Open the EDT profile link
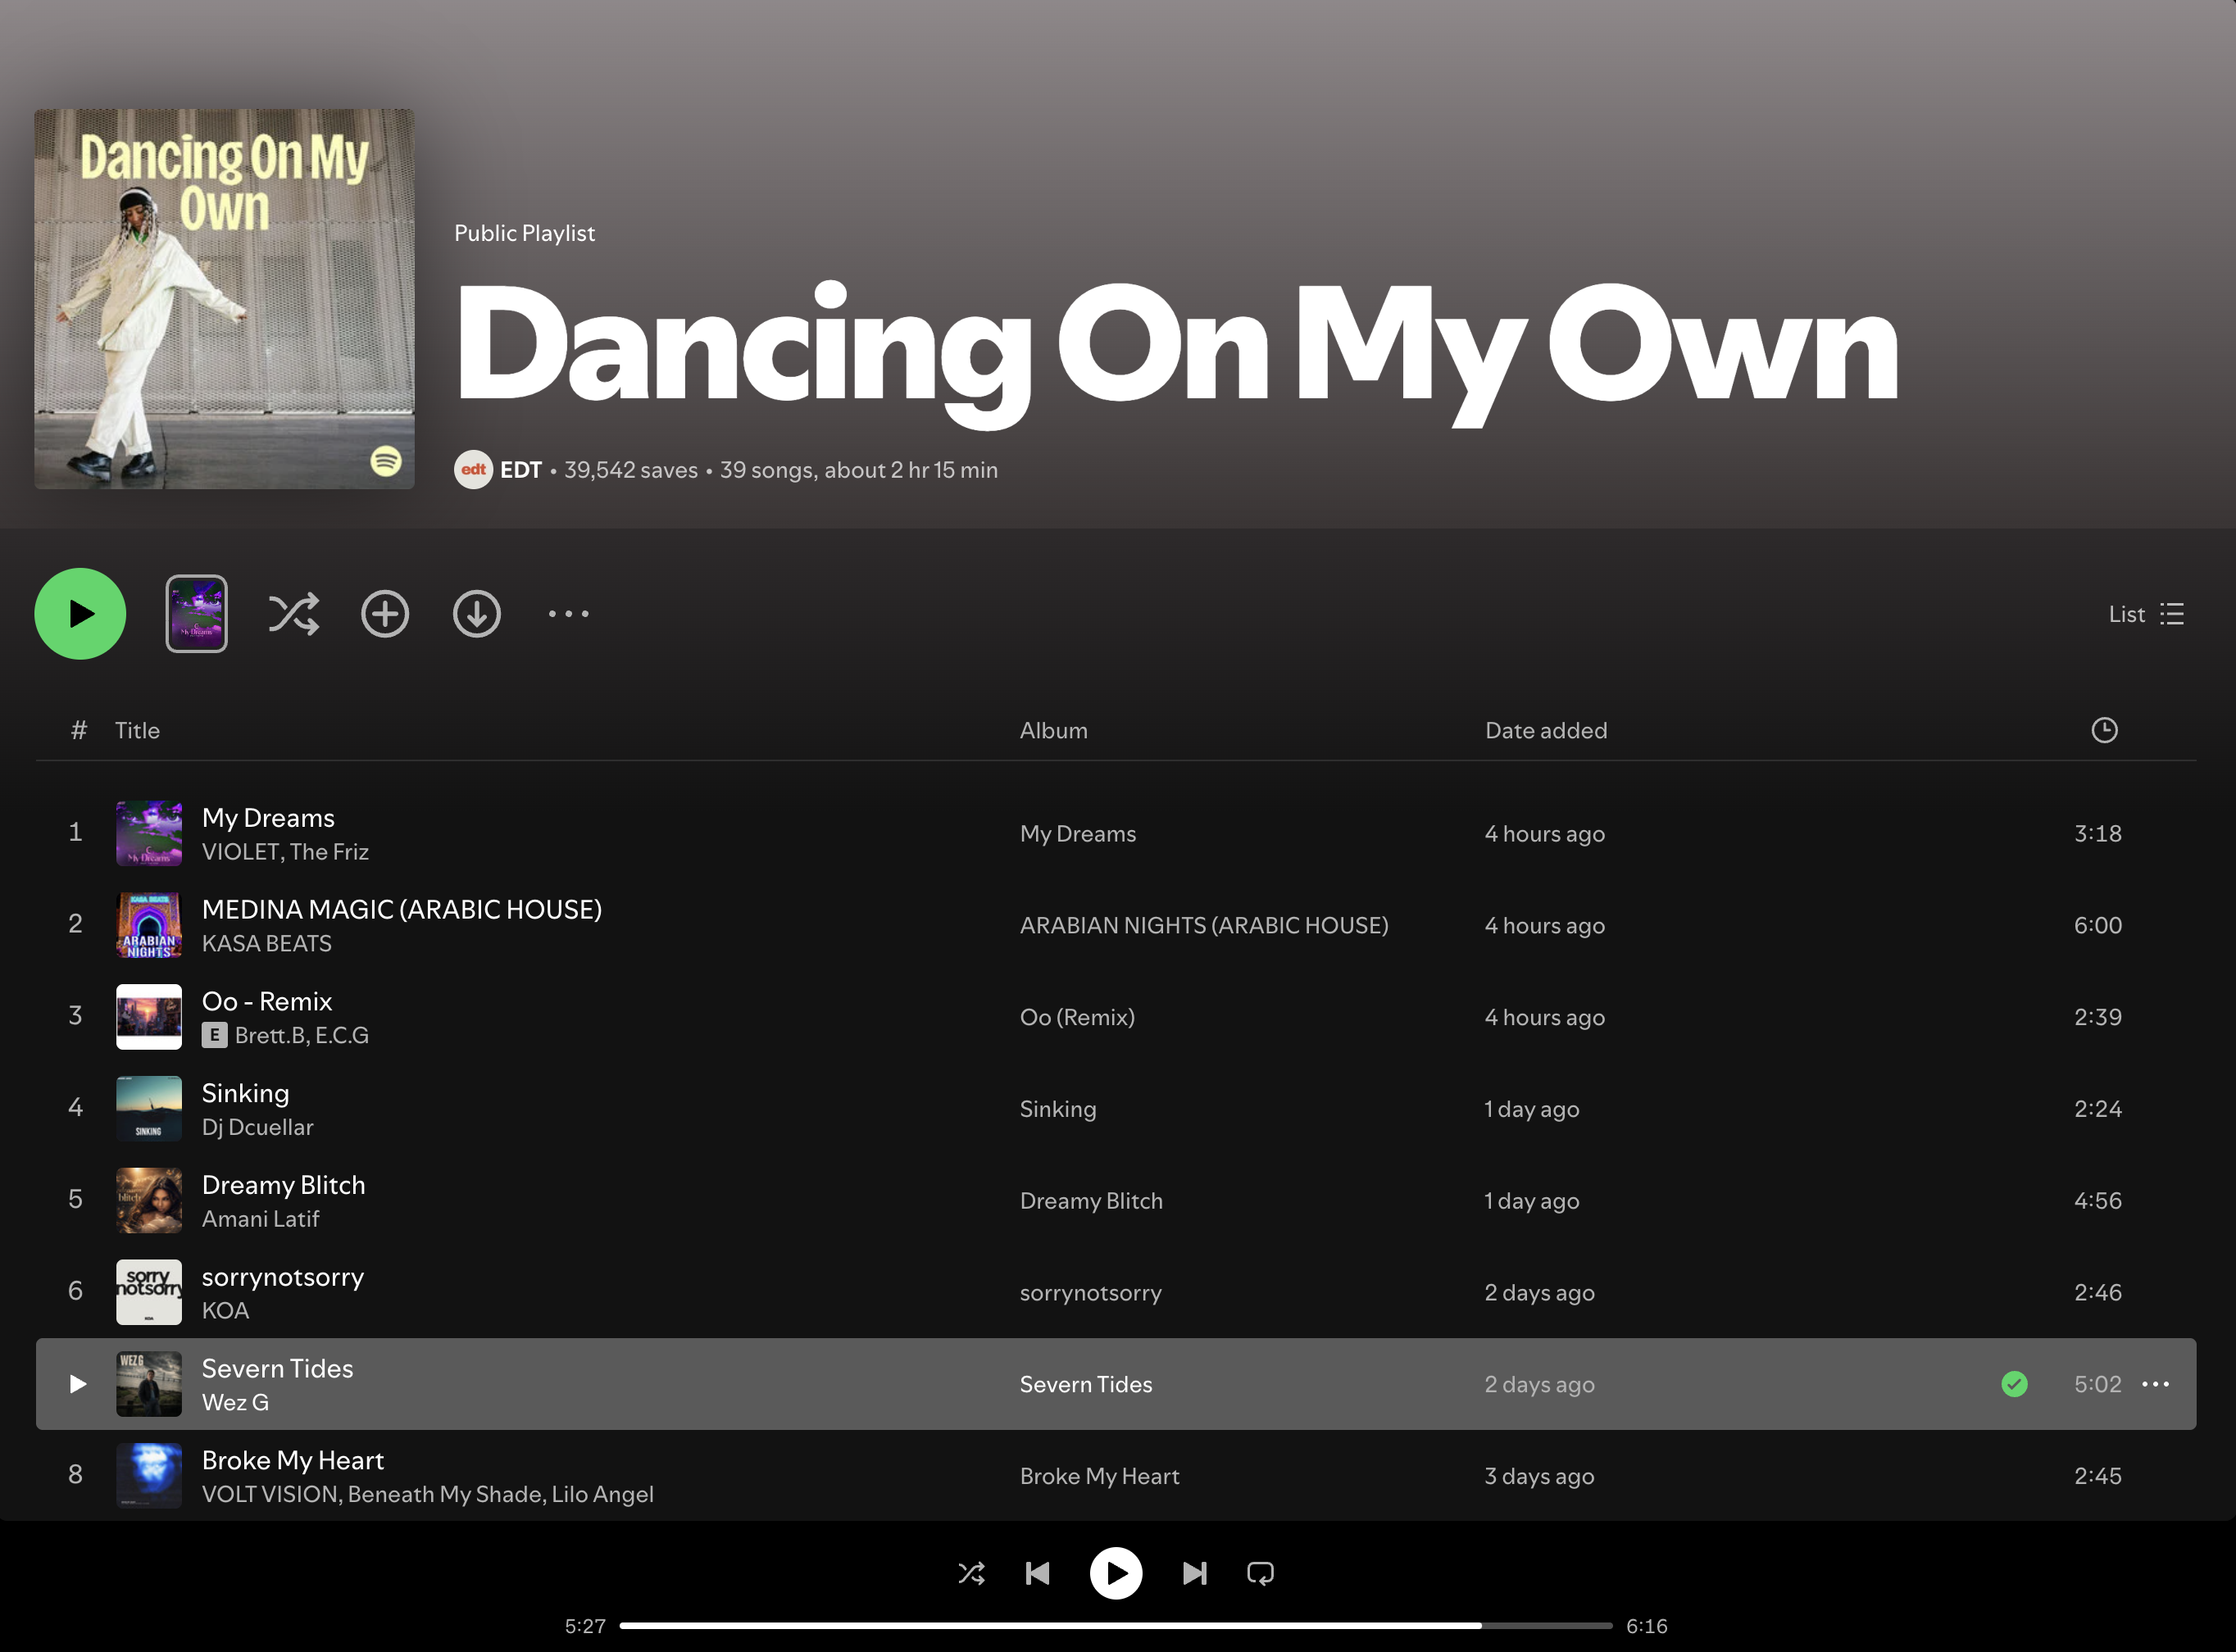2236x1652 pixels. pos(521,470)
